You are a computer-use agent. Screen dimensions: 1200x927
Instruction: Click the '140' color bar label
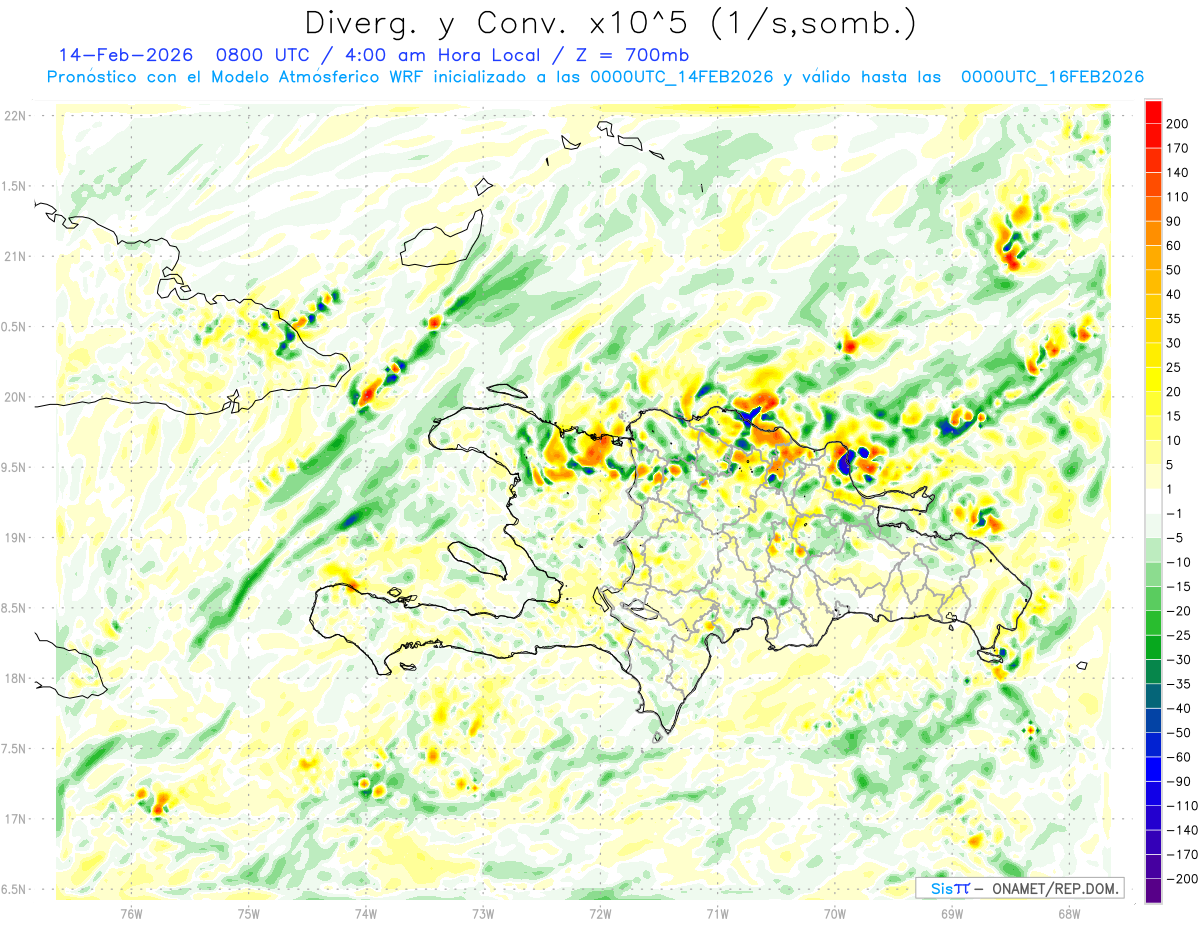(x=1178, y=173)
